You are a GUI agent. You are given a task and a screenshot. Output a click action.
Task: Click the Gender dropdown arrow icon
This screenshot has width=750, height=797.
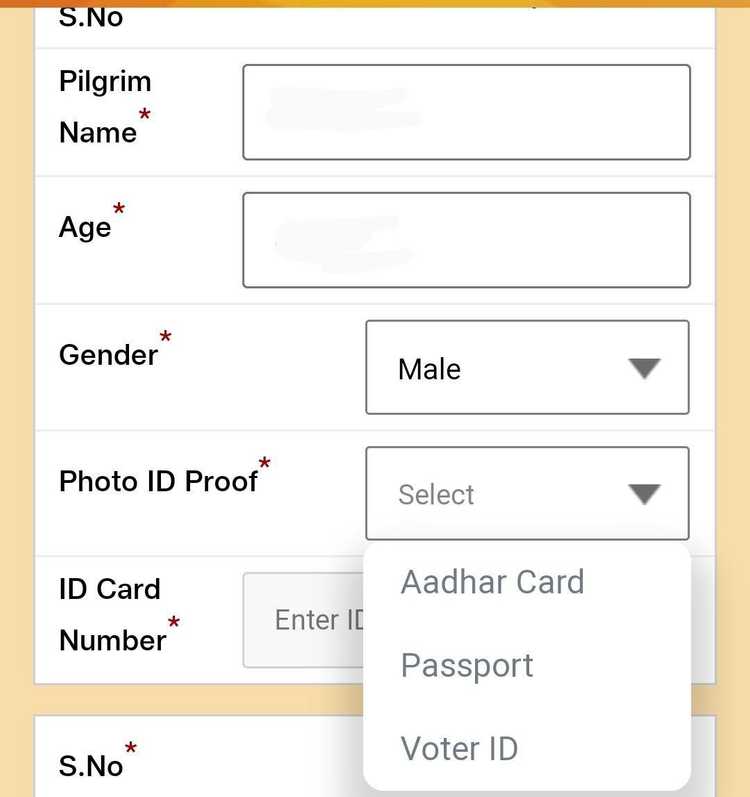tap(645, 368)
